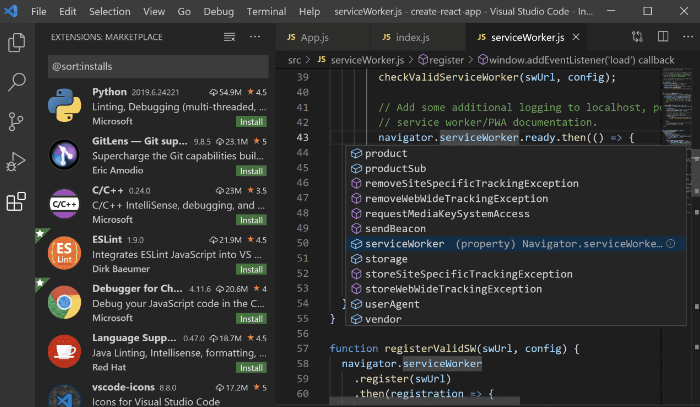Install the C/C++ extension

pos(251,220)
